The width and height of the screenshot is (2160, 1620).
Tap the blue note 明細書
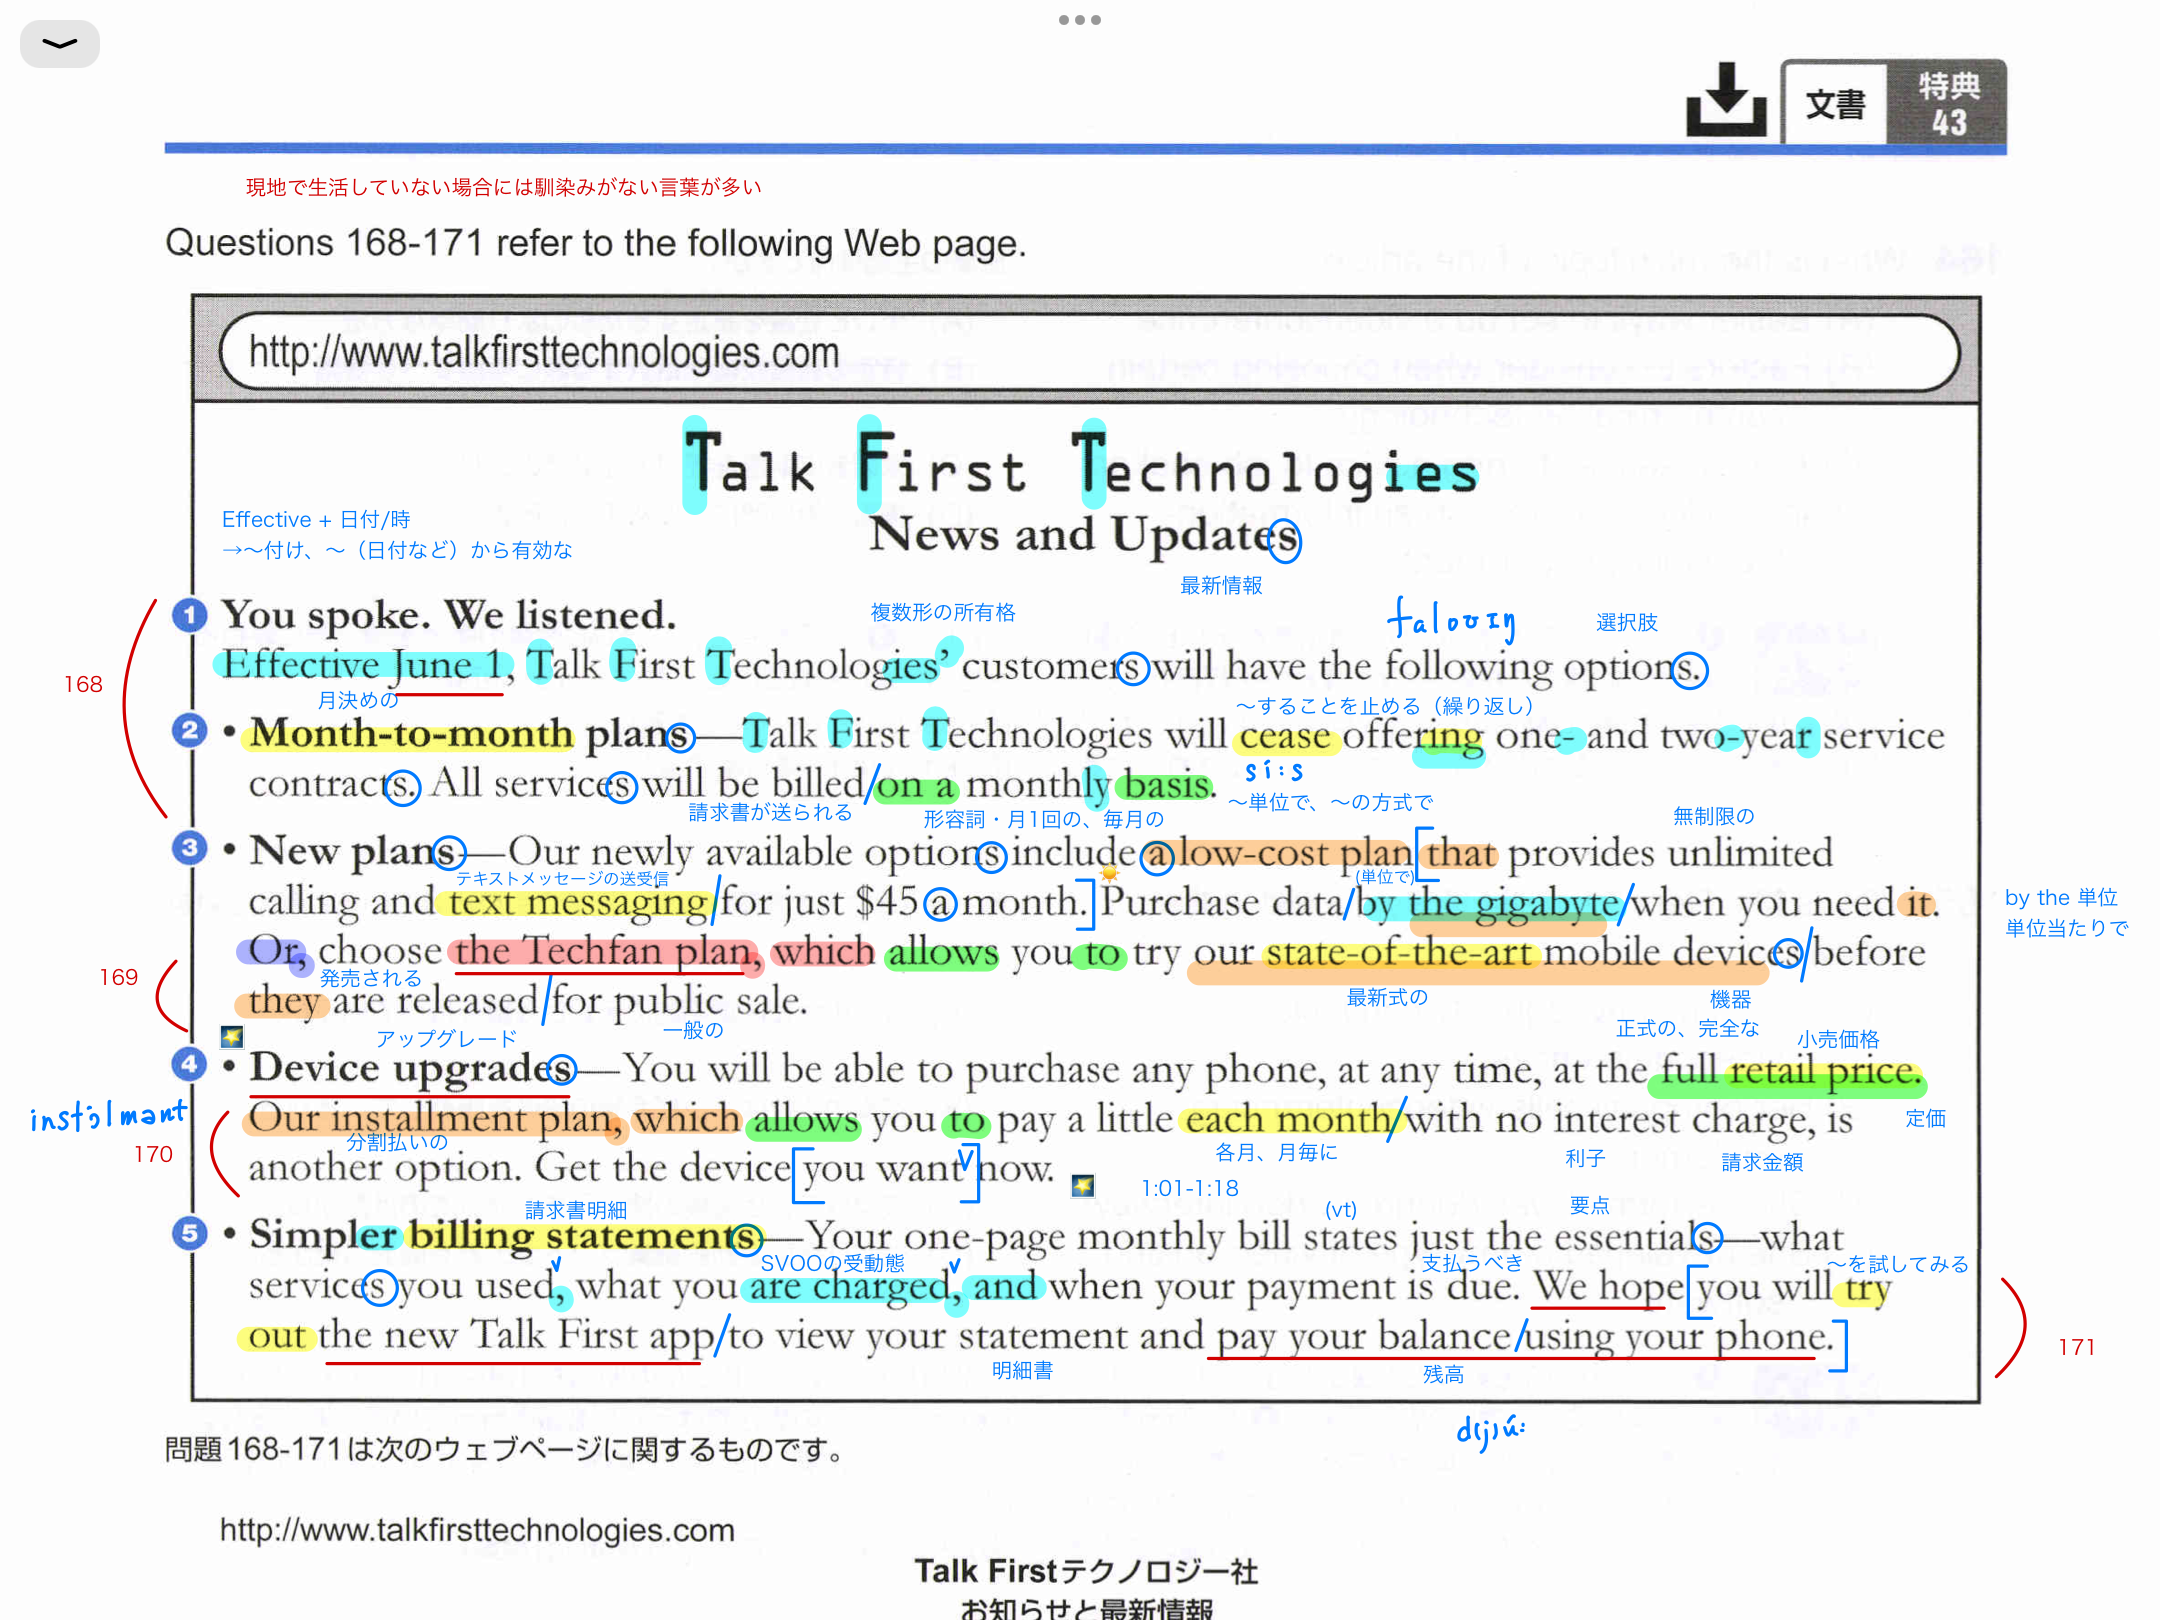[x=1022, y=1370]
